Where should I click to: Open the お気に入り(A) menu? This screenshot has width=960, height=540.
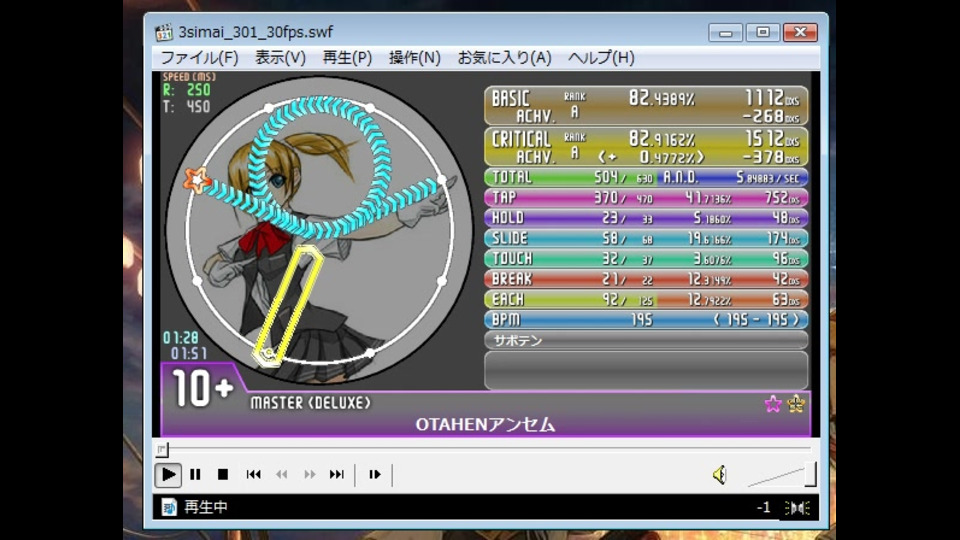coord(504,58)
